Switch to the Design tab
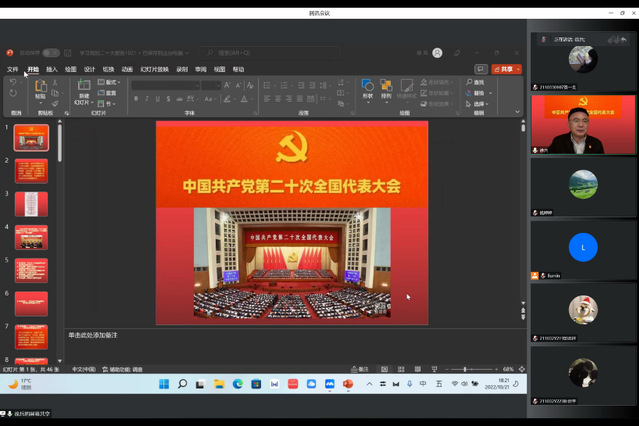The height and width of the screenshot is (426, 639). 89,69
